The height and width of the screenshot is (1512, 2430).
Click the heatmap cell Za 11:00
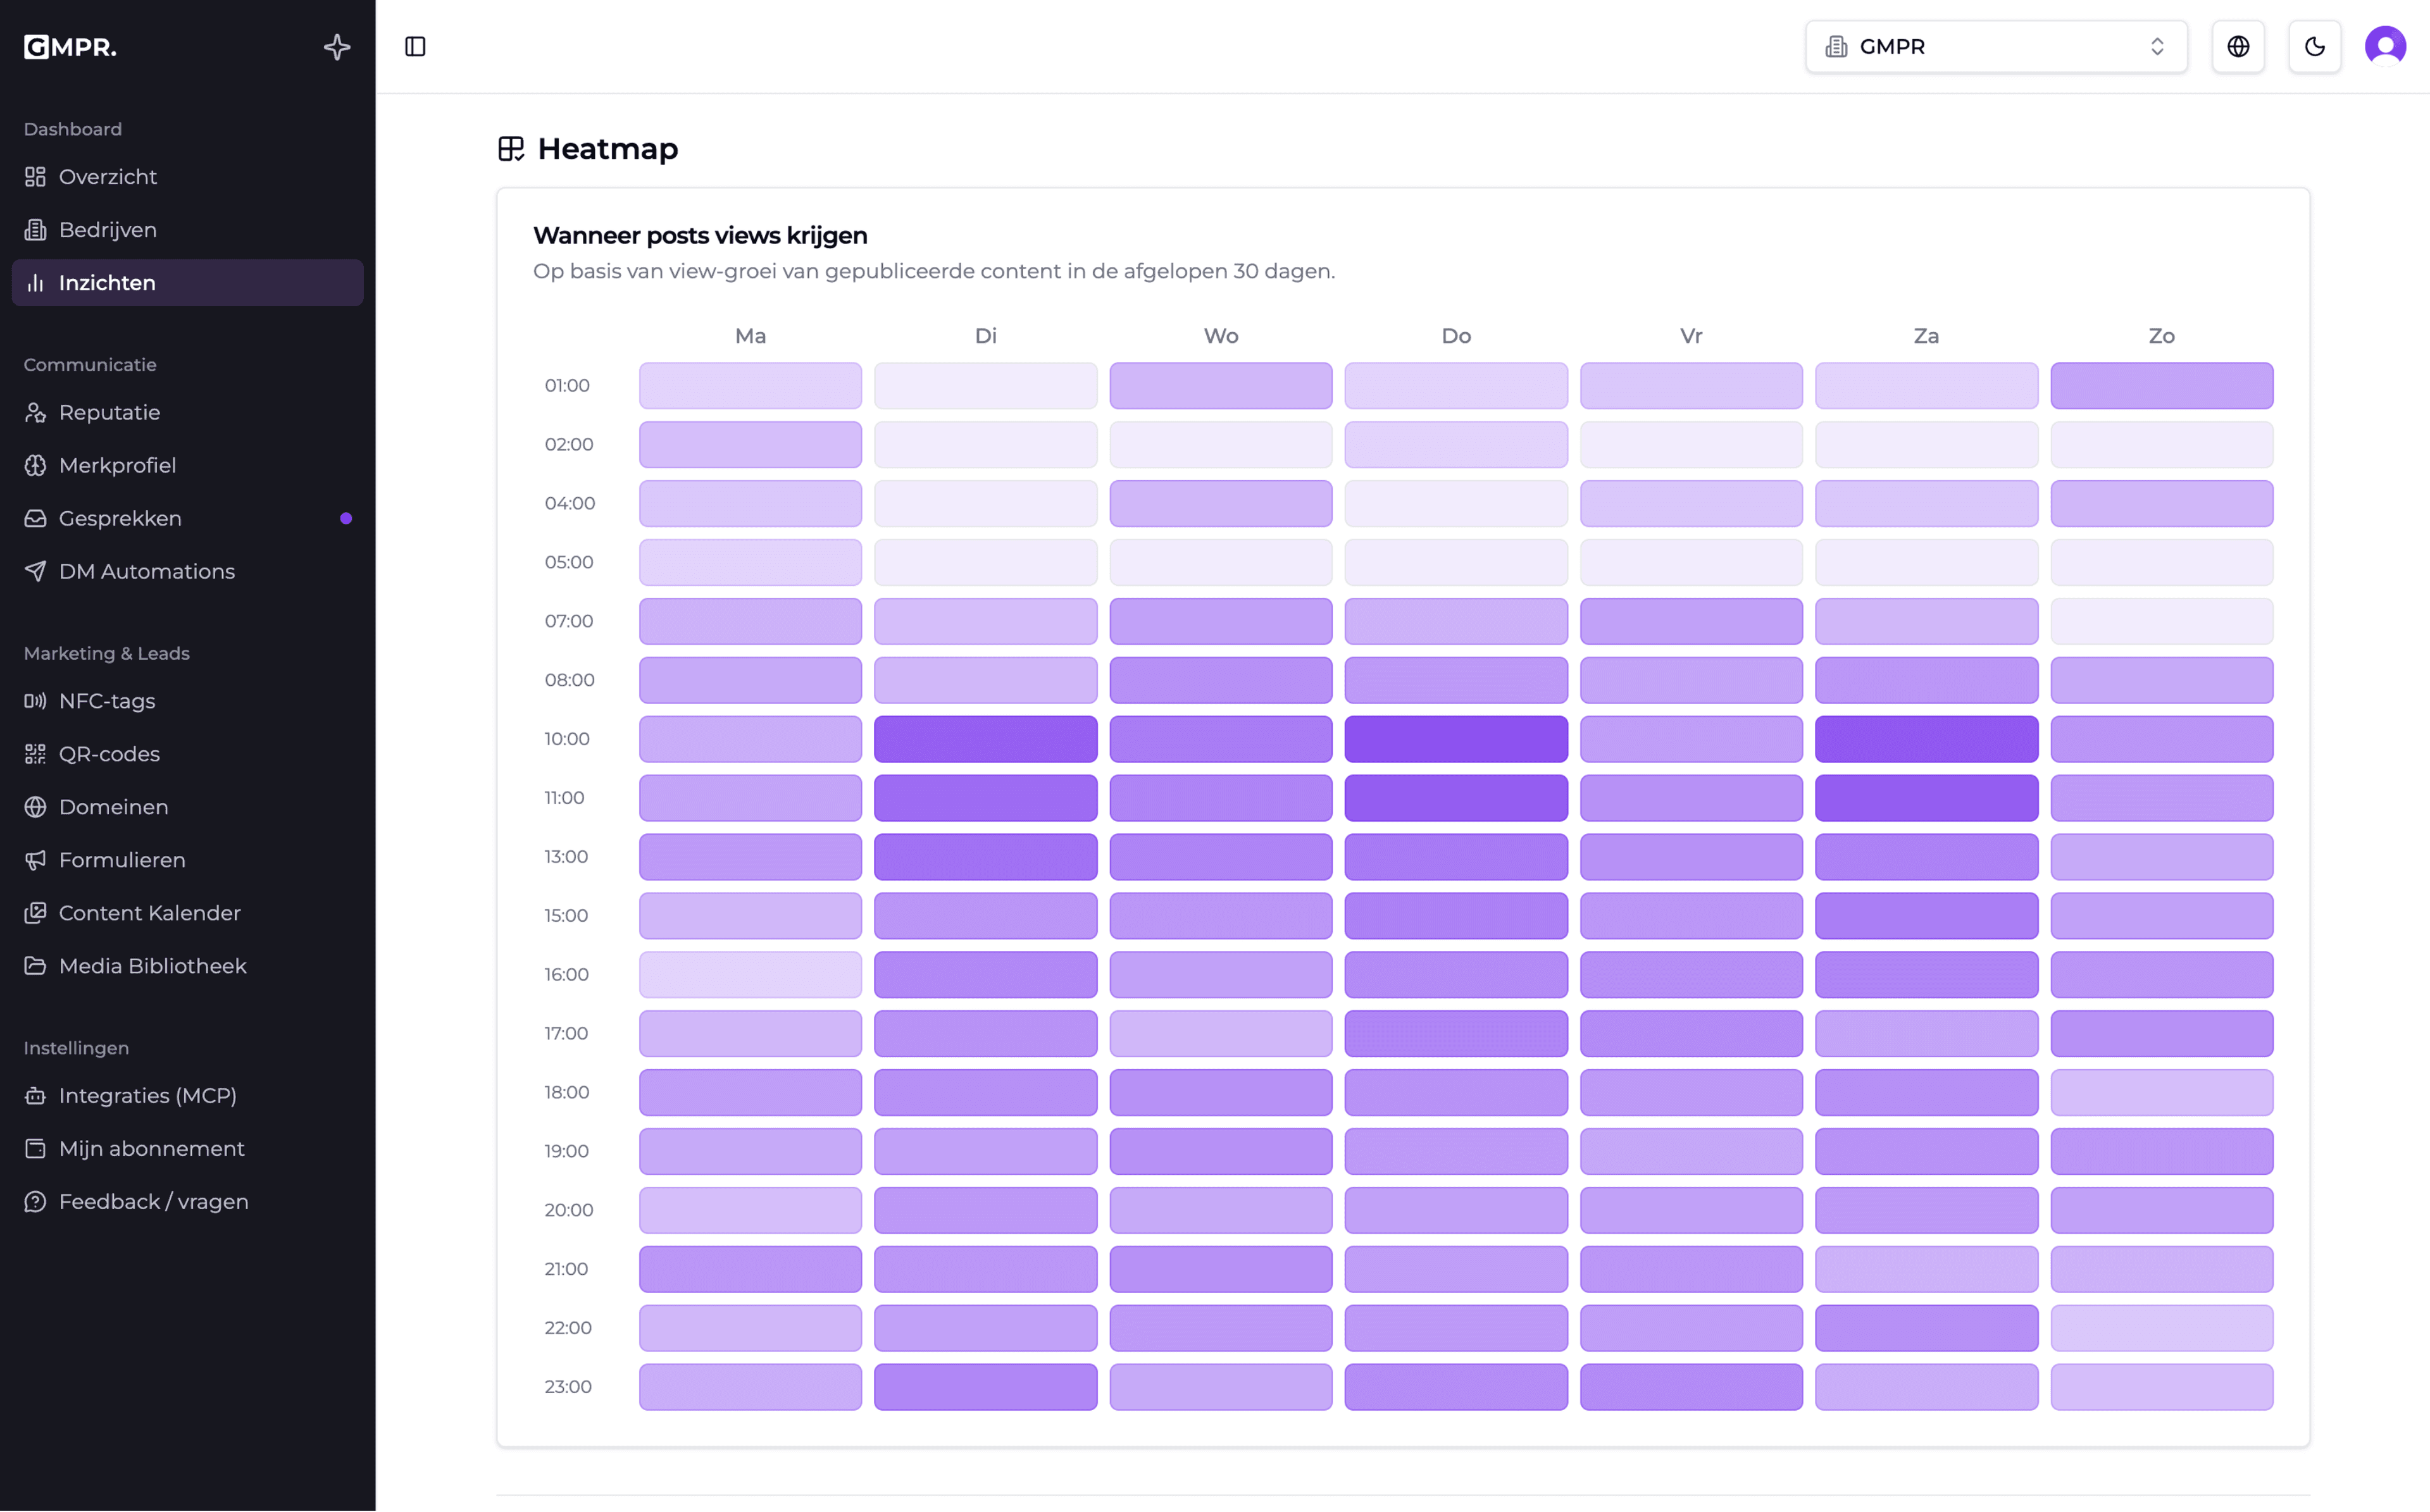pyautogui.click(x=1926, y=798)
